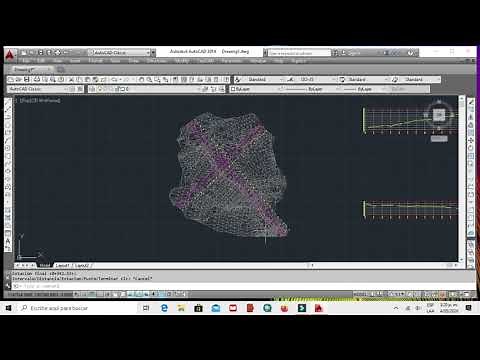Click the Help question mark icon
The width and height of the screenshot is (480, 360).
(x=411, y=53)
